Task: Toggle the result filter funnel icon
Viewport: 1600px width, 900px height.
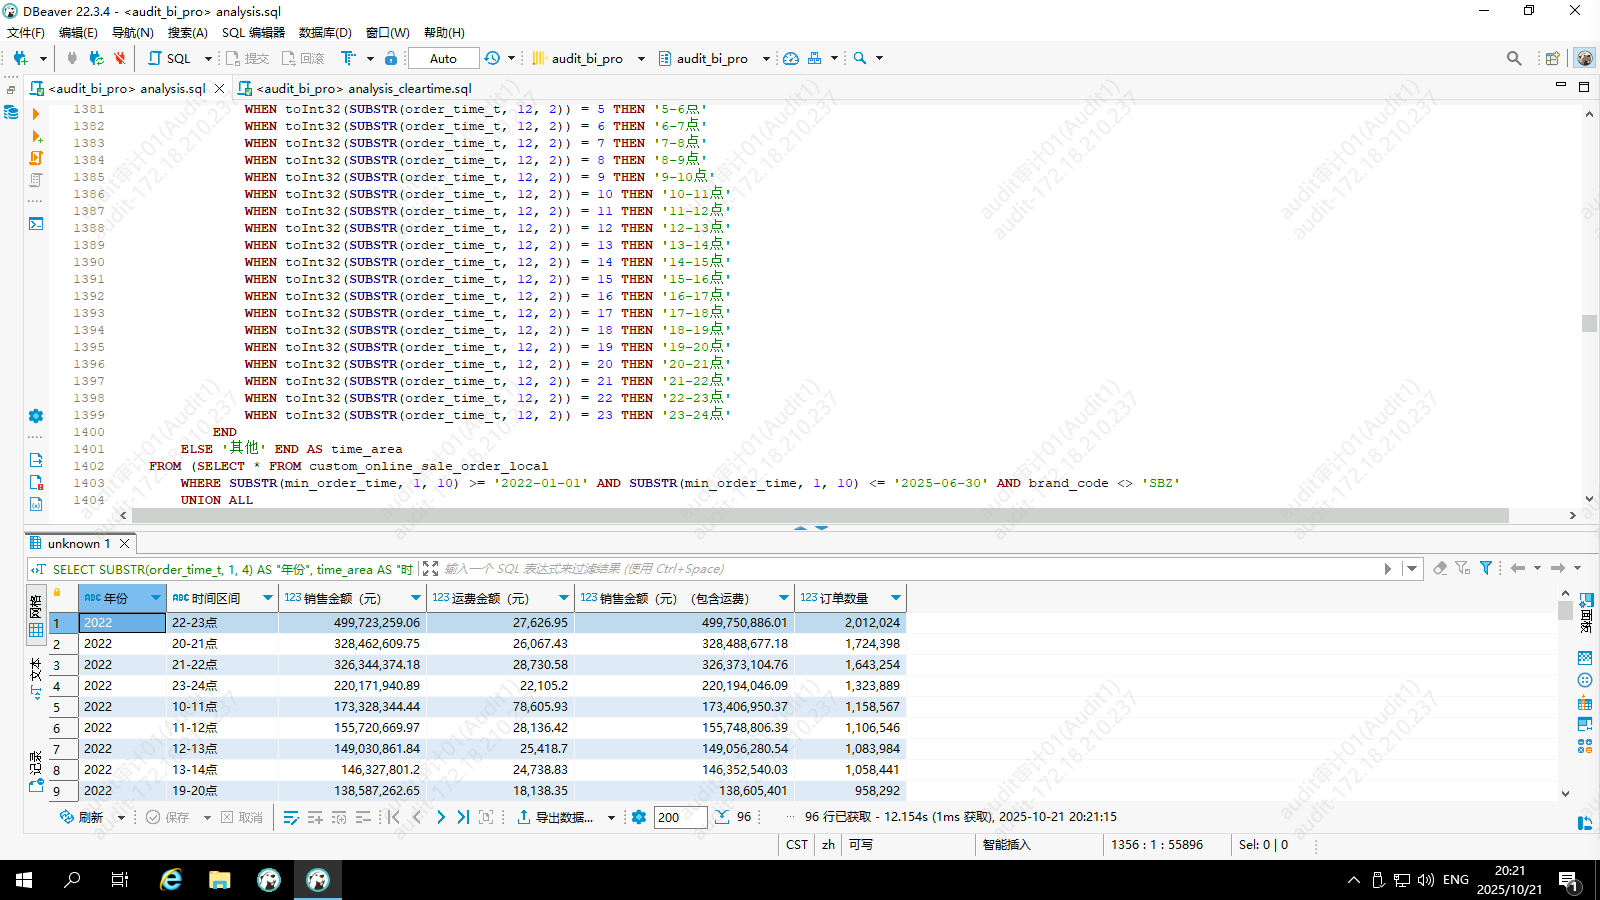Action: click(1486, 568)
